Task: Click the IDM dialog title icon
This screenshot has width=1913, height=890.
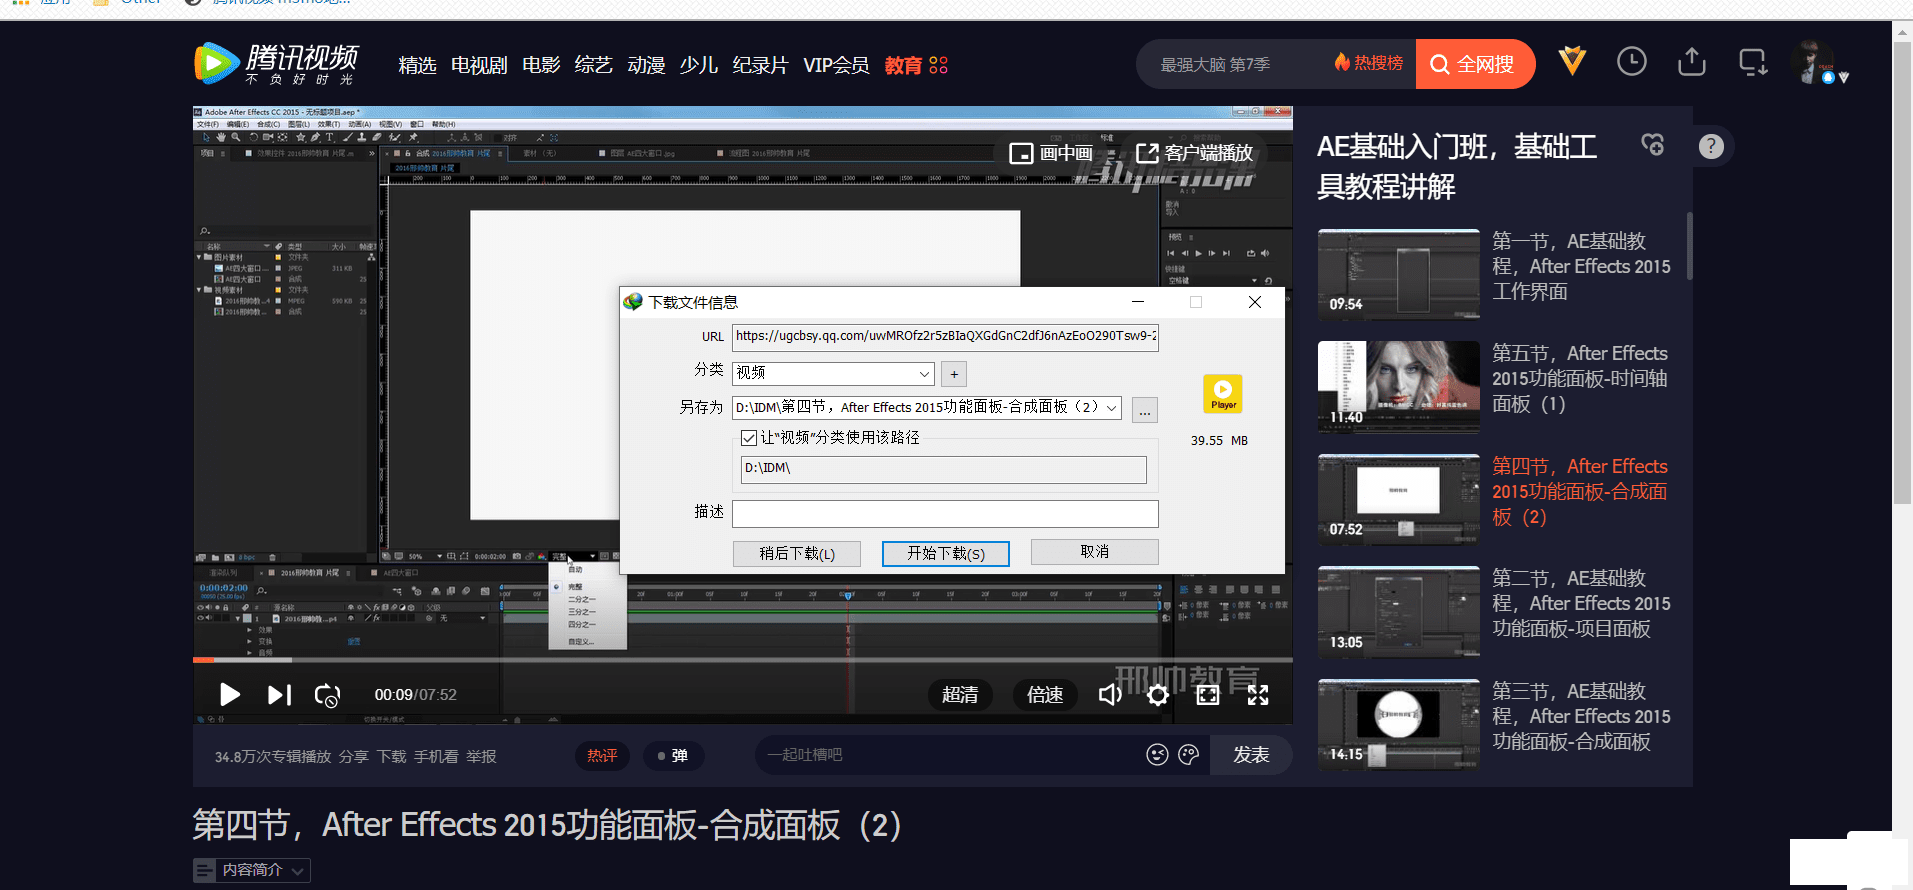Action: (633, 302)
